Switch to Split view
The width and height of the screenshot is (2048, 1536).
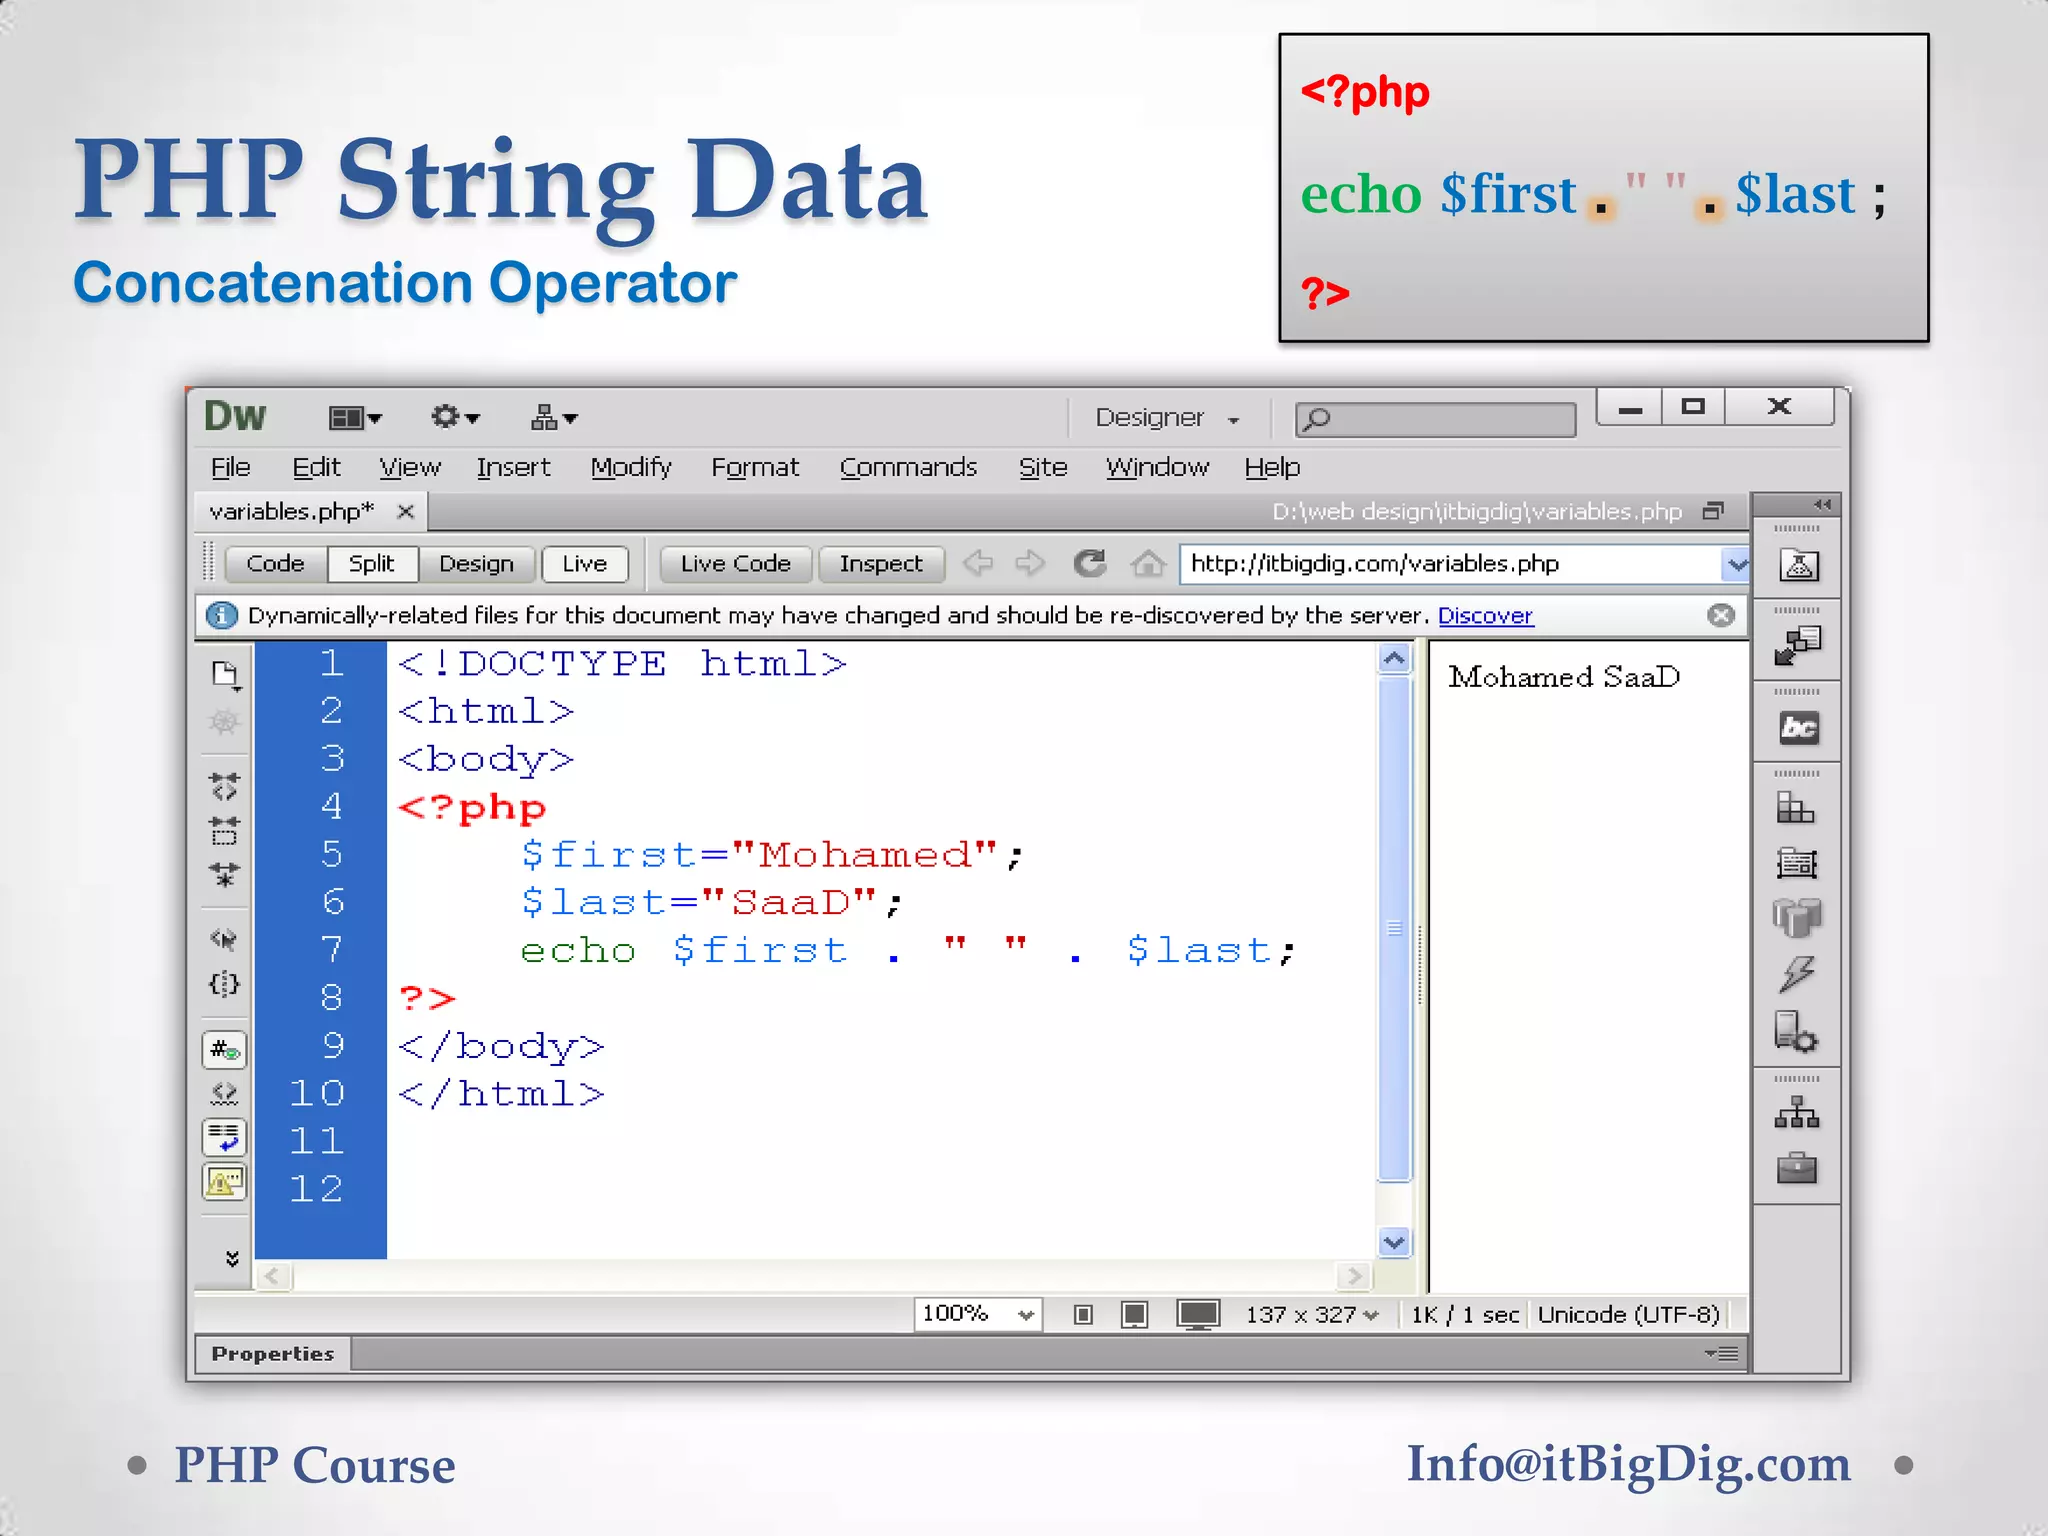point(371,563)
